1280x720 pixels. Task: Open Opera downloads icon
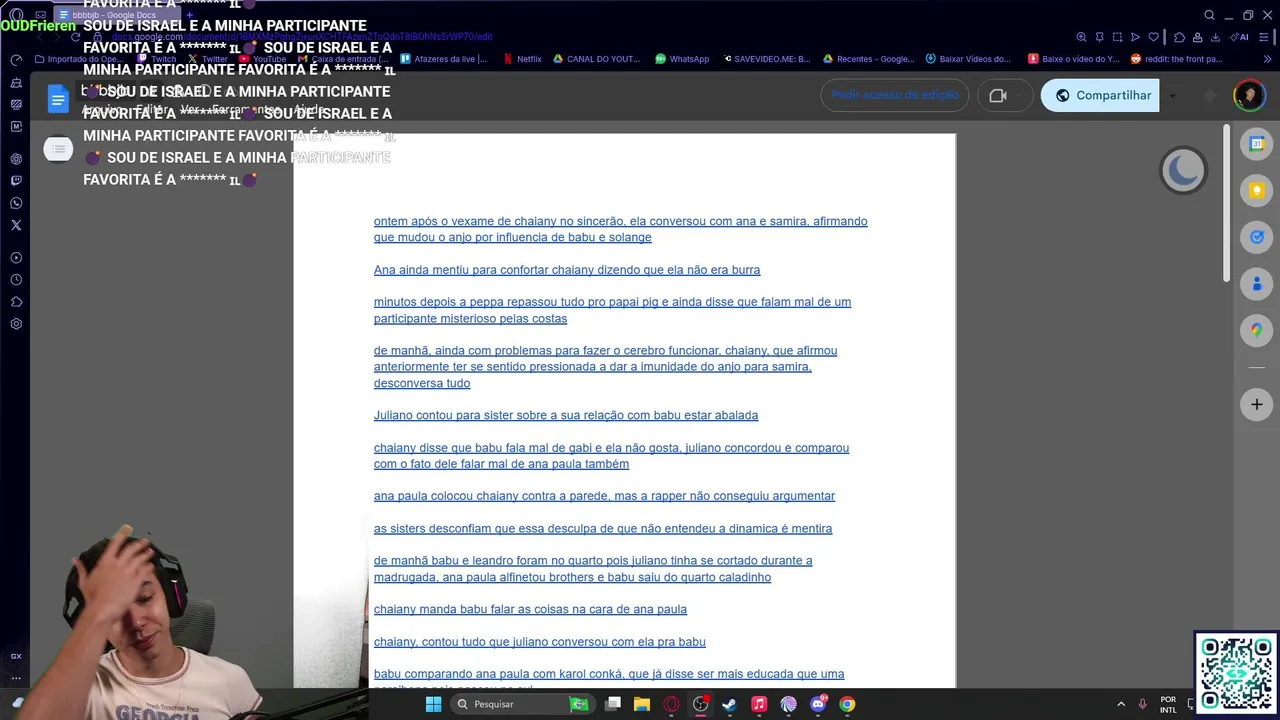[1216, 37]
